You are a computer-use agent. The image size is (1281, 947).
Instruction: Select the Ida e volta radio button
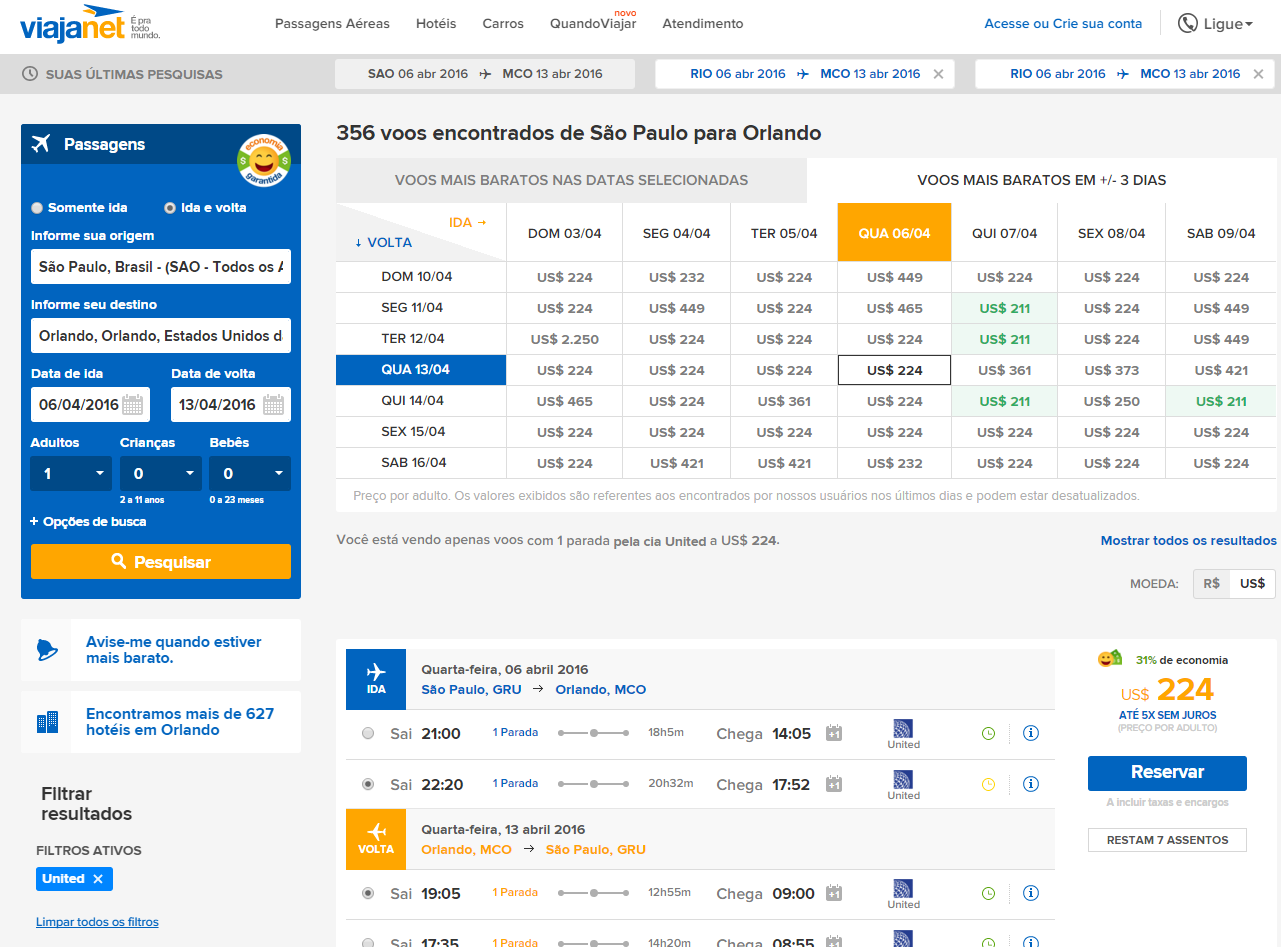click(170, 208)
